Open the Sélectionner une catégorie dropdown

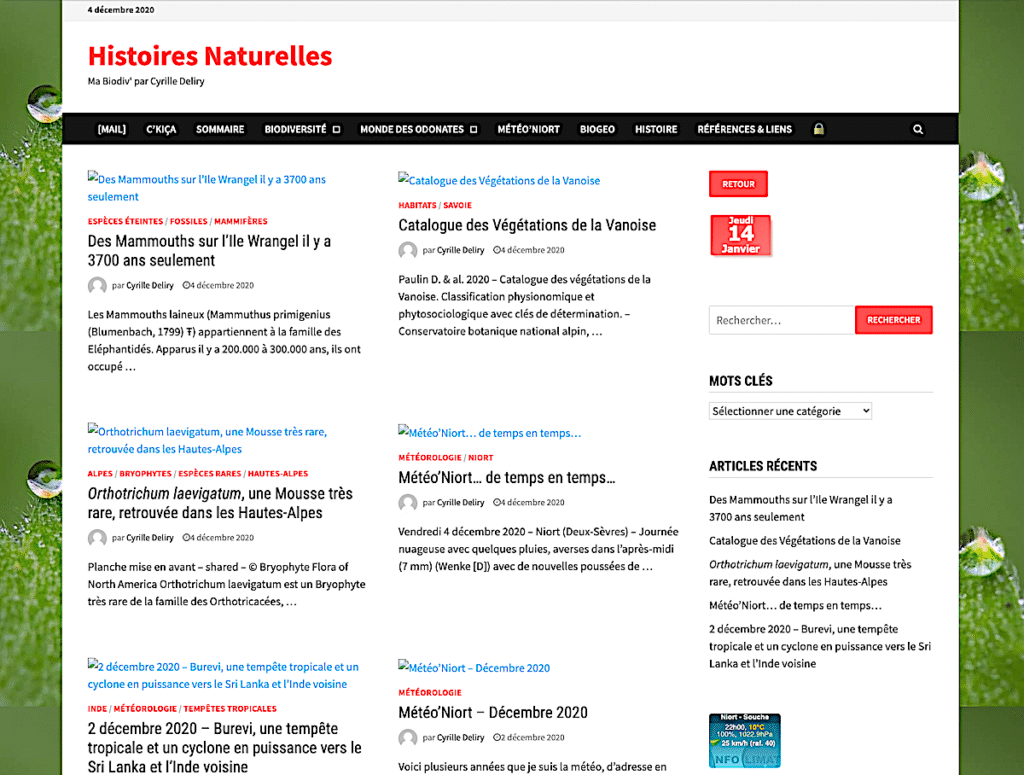click(790, 411)
